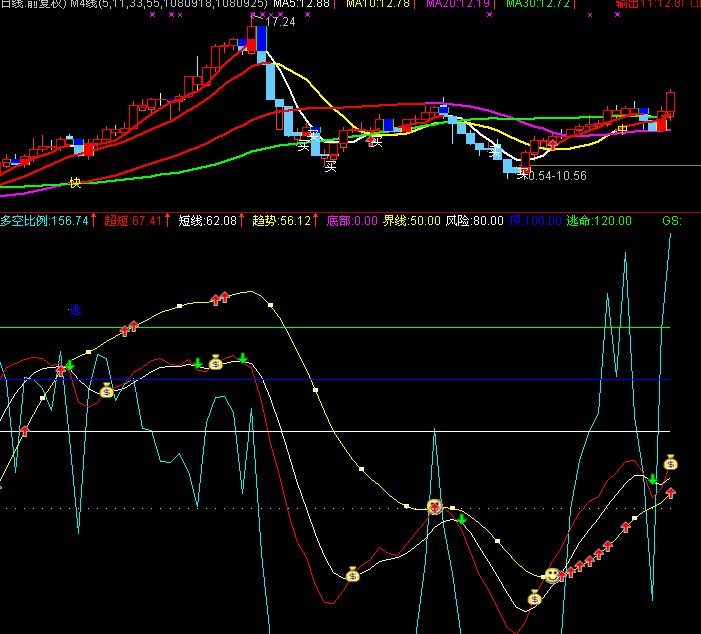Click the red-faced icon on the dotted line
The image size is (701, 634).
click(434, 507)
